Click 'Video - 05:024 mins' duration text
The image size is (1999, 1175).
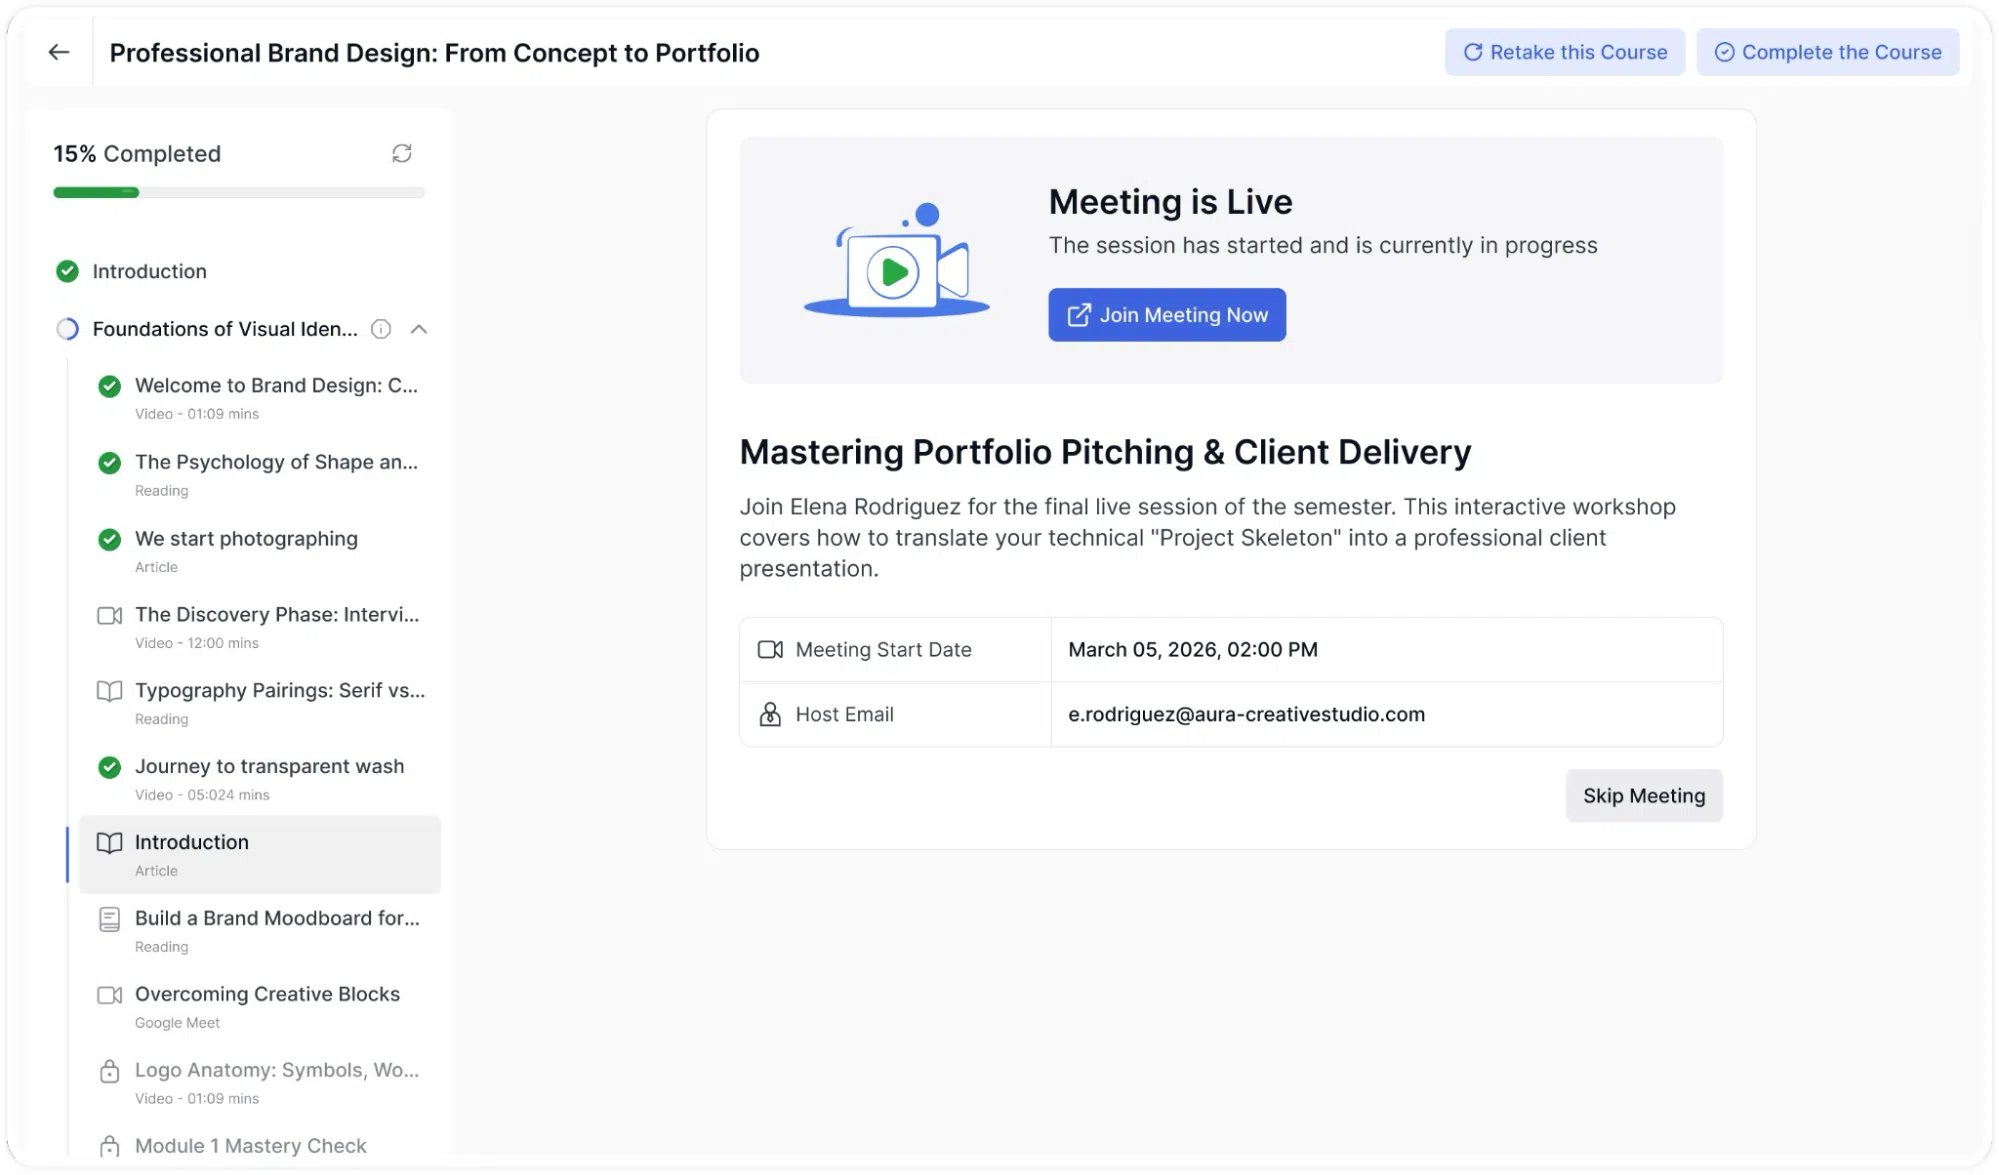click(202, 795)
